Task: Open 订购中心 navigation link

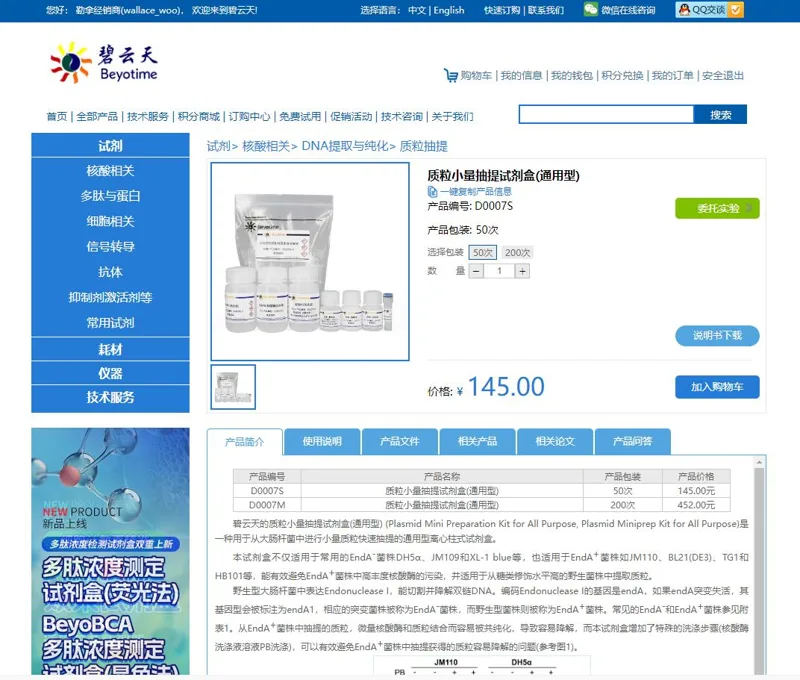Action: (249, 116)
